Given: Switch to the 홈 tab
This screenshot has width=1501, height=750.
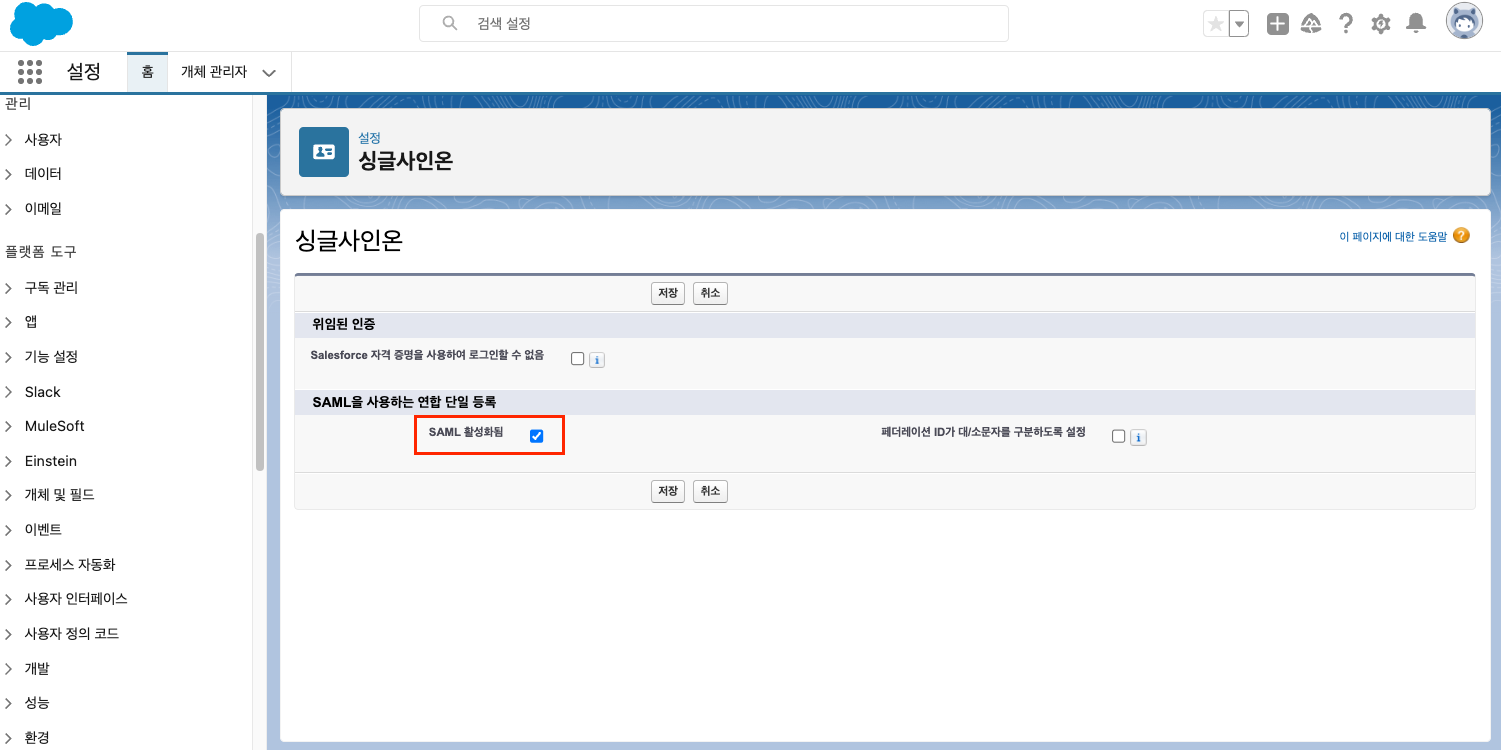Looking at the screenshot, I should tap(147, 72).
